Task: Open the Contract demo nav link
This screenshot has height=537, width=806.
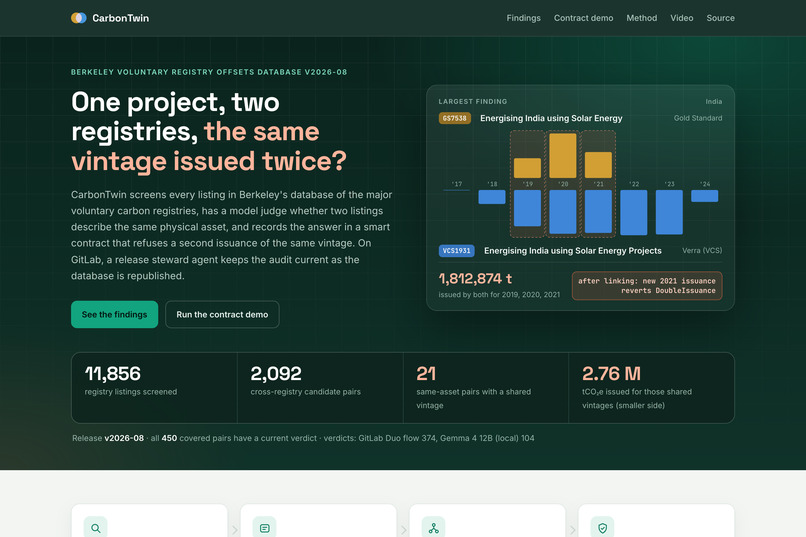Action: point(583,18)
